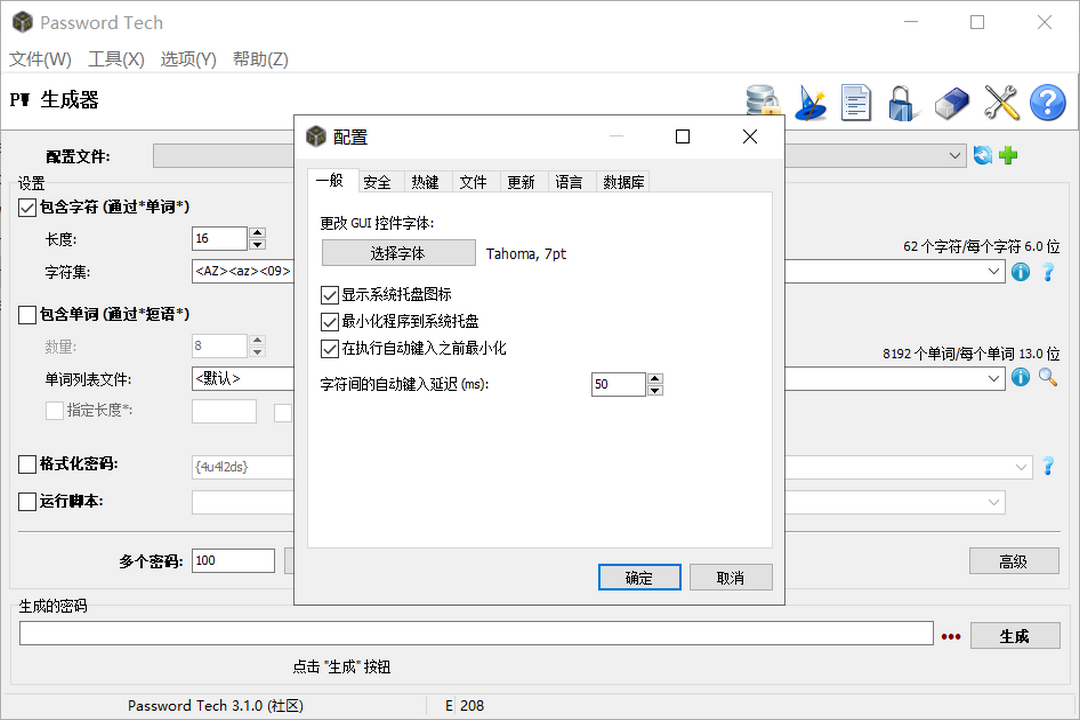Uncheck 显示系统托盘图标 option
The image size is (1080, 720).
328,294
